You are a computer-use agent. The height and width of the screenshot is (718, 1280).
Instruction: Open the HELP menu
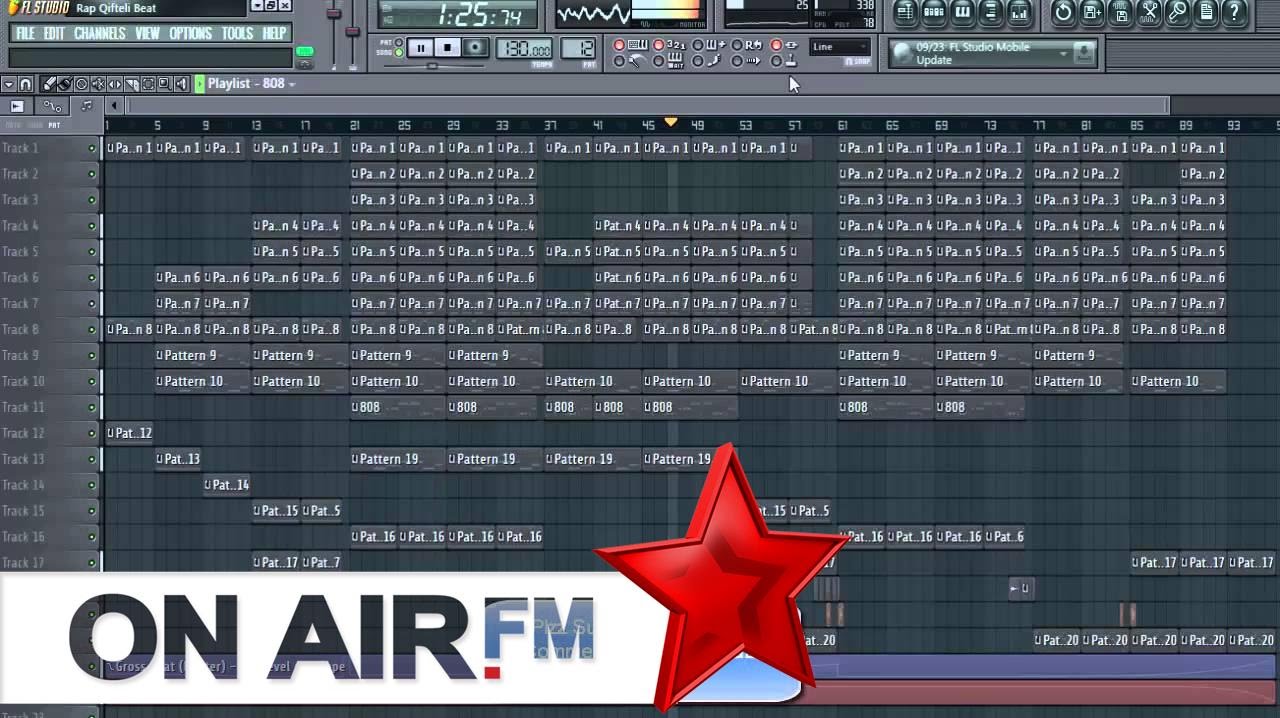[274, 33]
